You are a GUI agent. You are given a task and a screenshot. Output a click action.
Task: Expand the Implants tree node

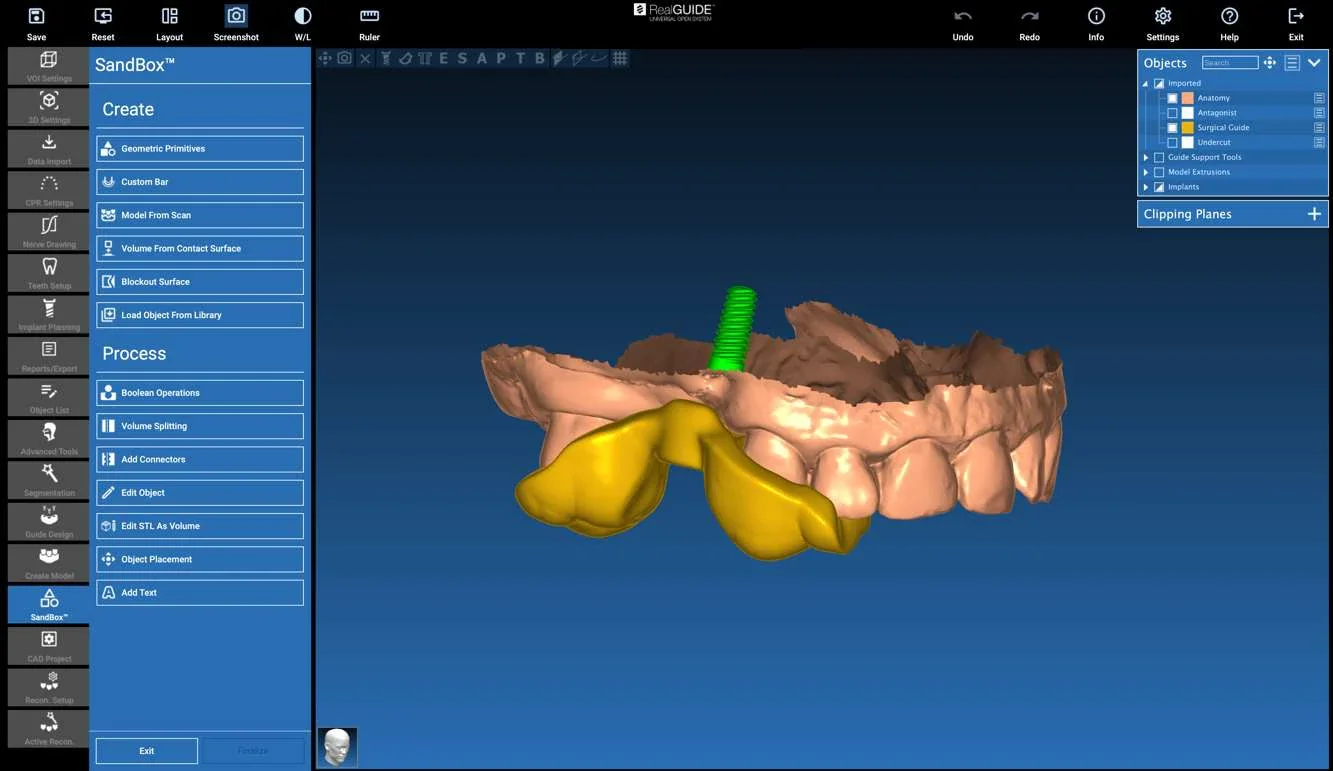tap(1146, 187)
